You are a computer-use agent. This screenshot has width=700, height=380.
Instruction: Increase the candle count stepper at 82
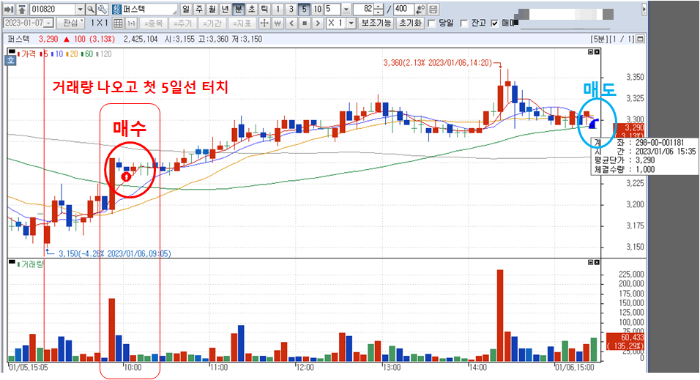379,7
